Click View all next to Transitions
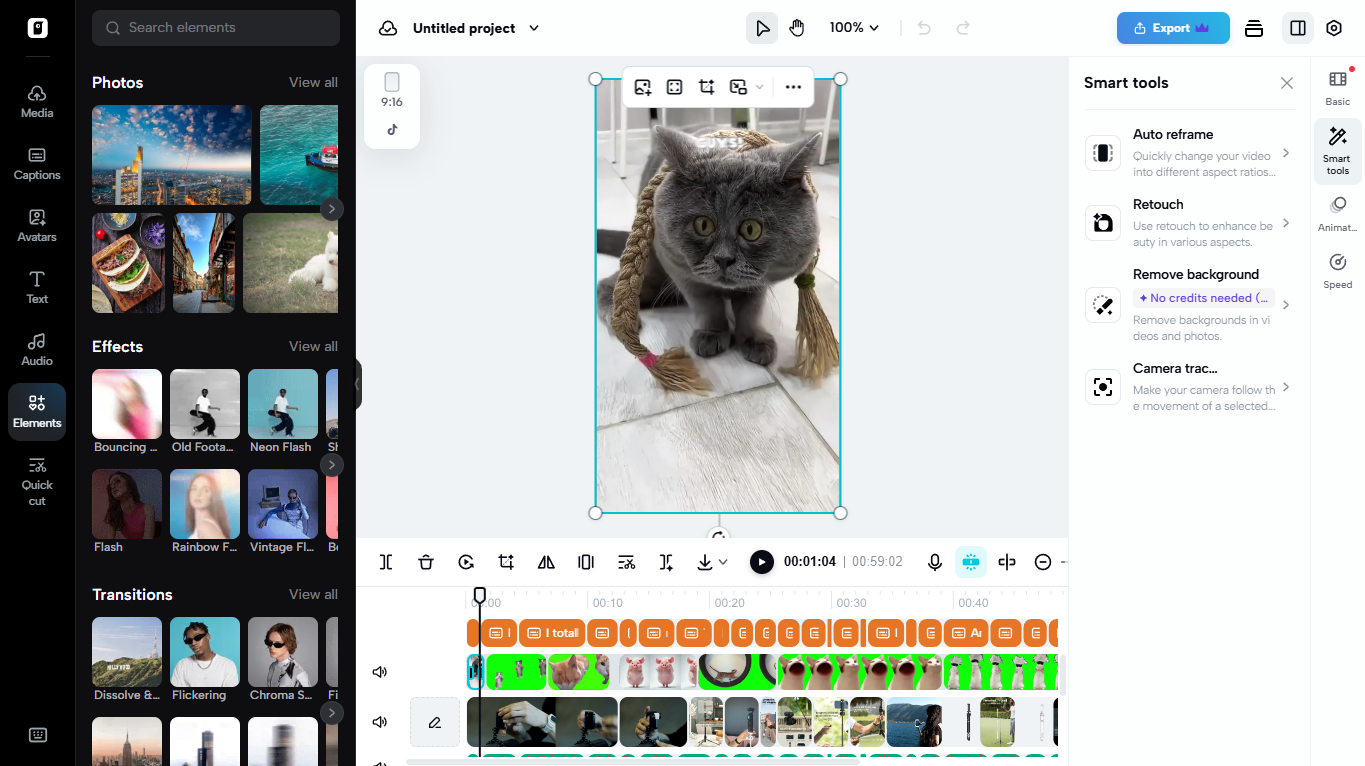 pos(313,594)
